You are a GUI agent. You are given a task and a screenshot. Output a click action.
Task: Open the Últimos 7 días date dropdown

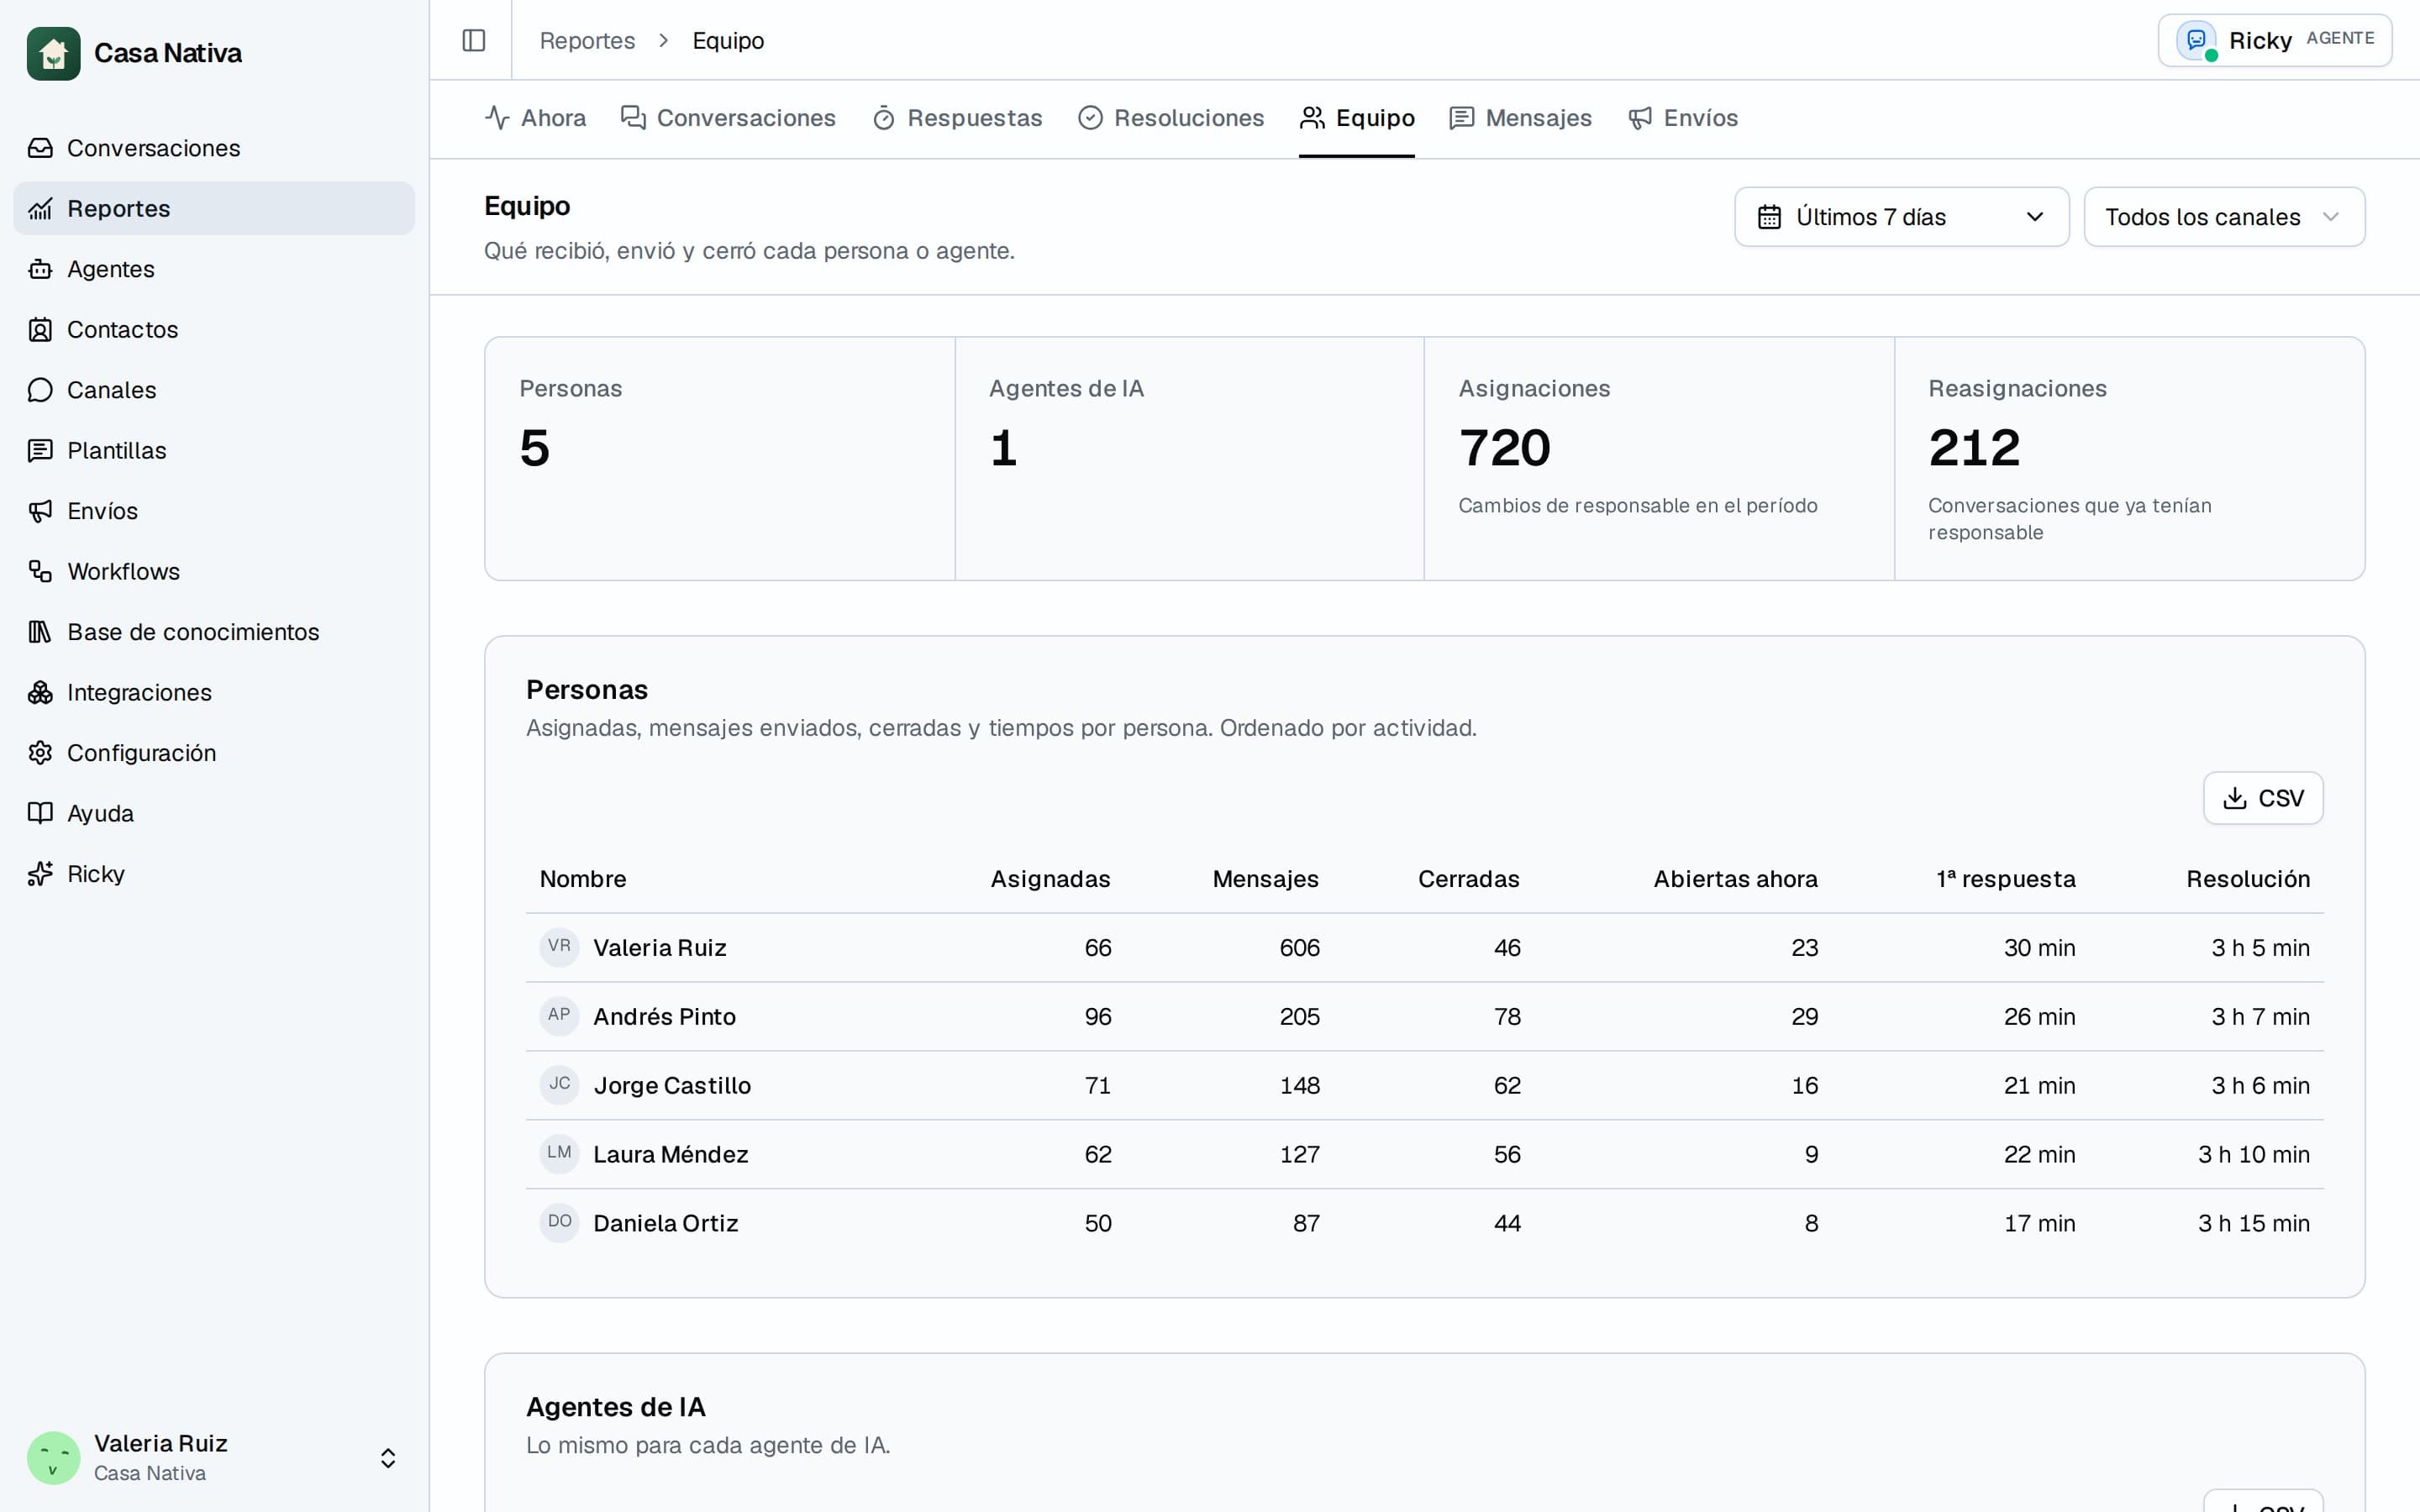click(1901, 217)
